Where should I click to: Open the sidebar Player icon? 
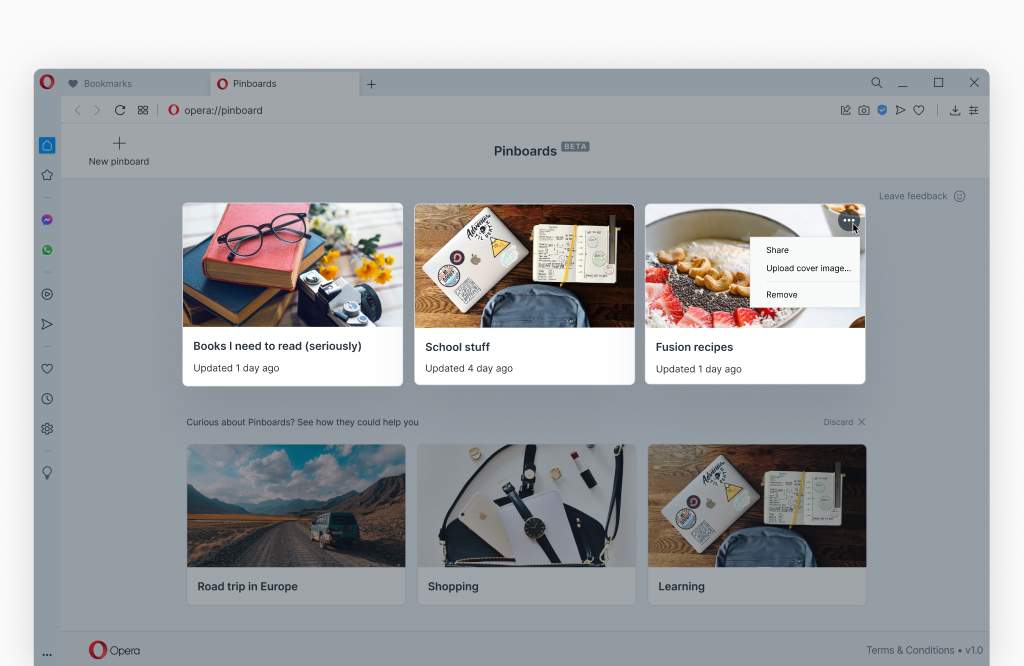(x=47, y=294)
